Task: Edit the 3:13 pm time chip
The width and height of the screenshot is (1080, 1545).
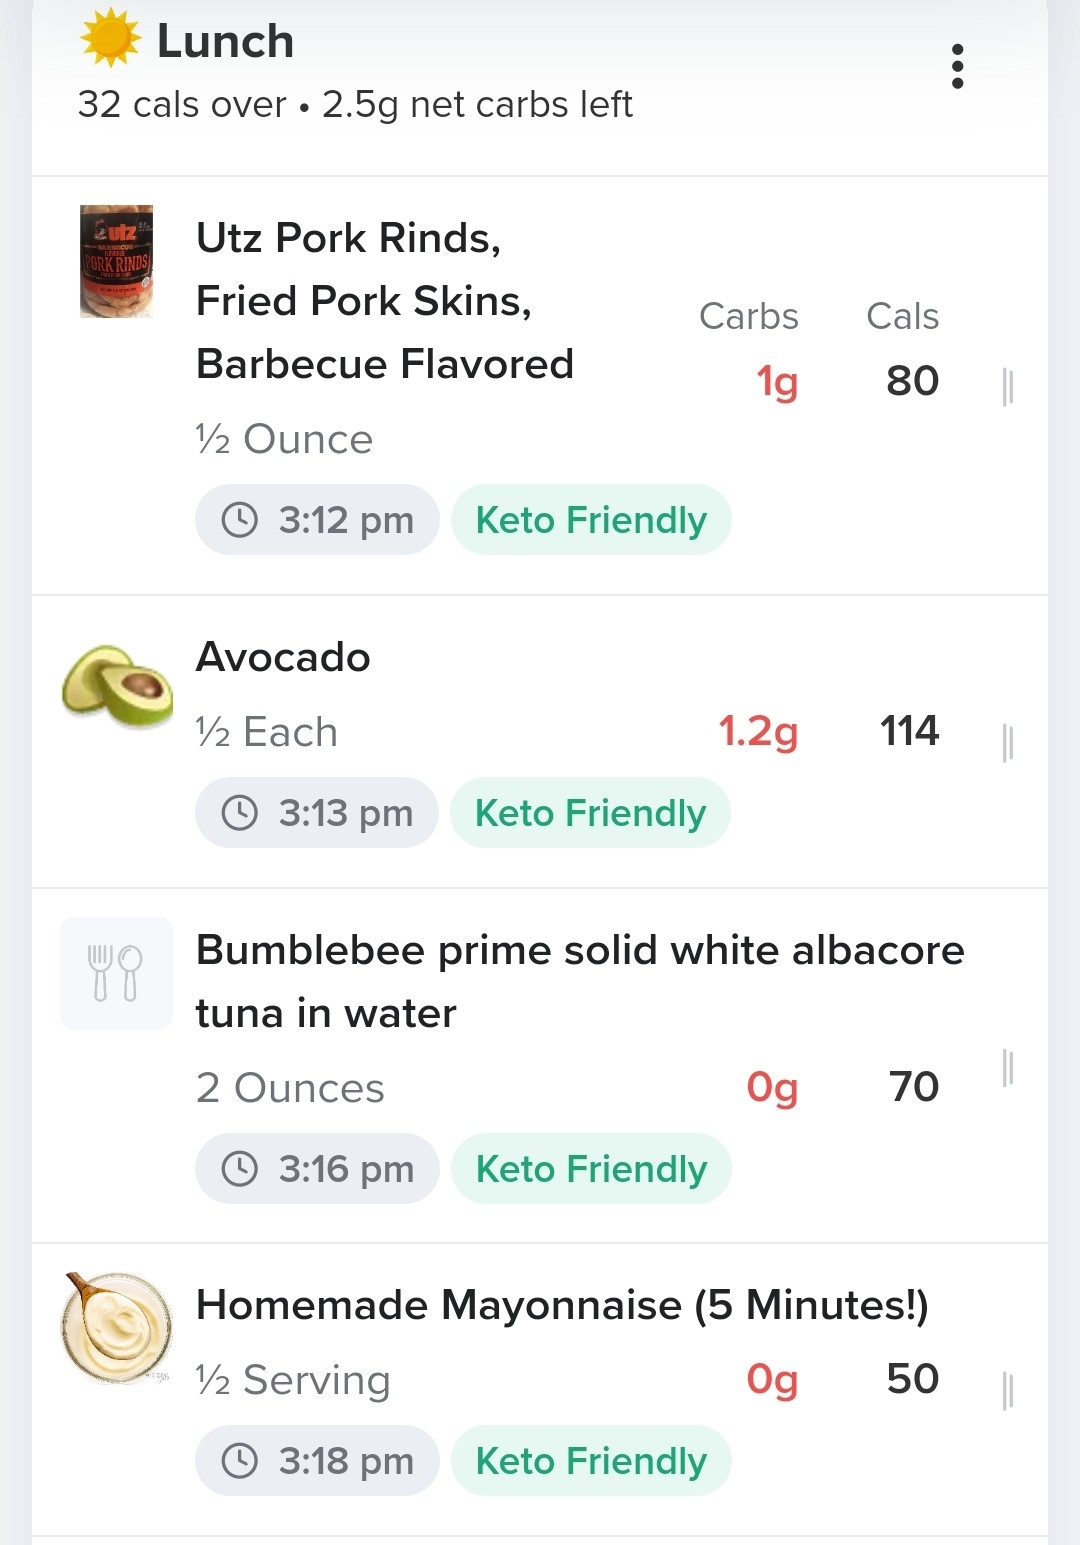Action: click(317, 813)
